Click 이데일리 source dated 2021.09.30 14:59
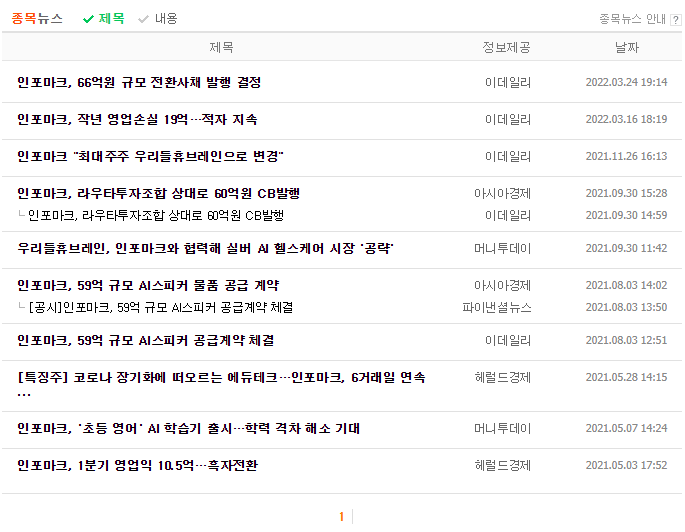Screen dimensions: 685x532 click(x=508, y=216)
